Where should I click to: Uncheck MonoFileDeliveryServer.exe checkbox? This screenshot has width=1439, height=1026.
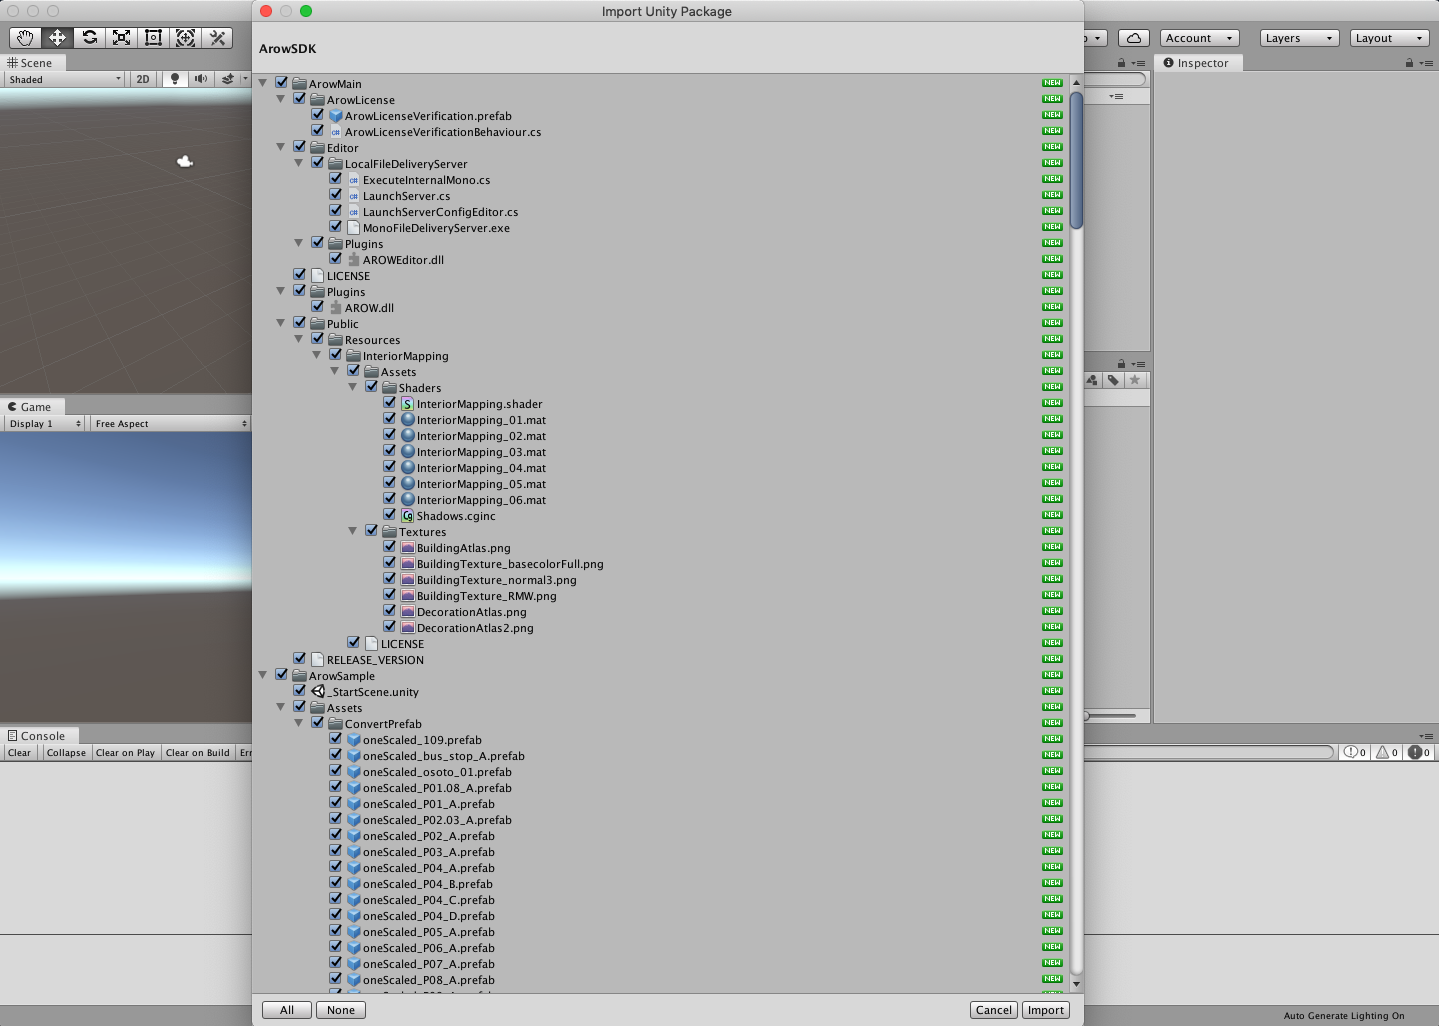[x=336, y=227]
